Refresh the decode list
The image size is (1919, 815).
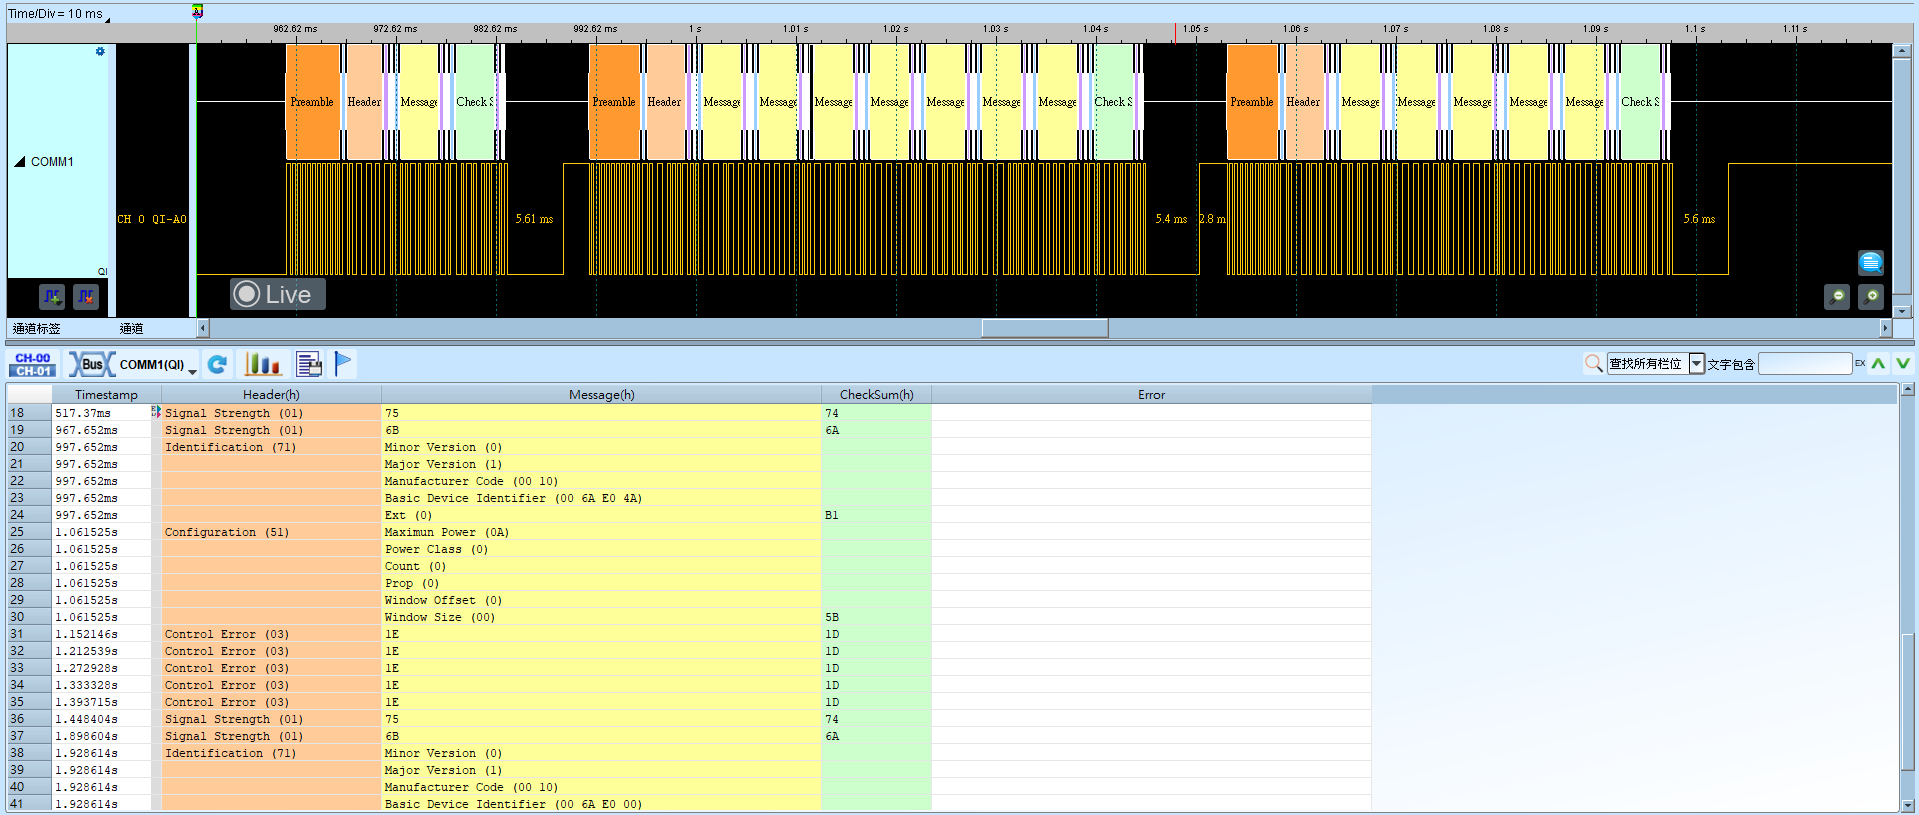[217, 365]
